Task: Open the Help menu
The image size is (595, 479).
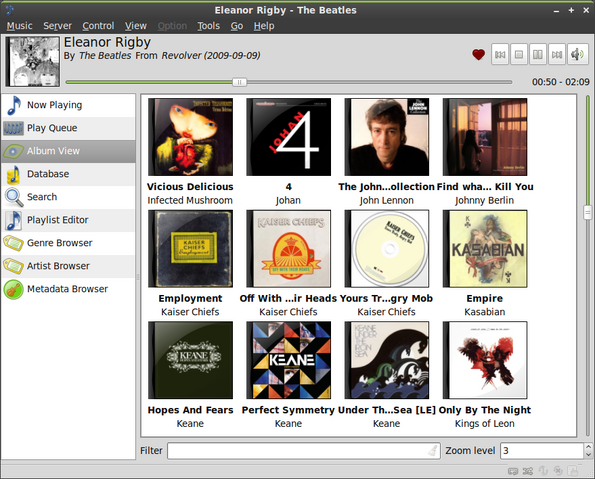Action: (x=264, y=26)
